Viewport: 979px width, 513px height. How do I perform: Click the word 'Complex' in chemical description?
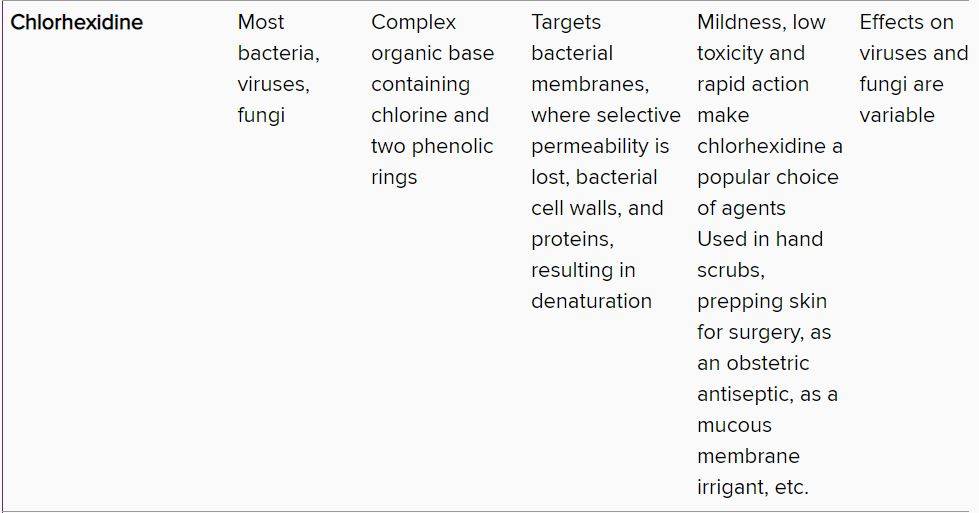click(413, 22)
